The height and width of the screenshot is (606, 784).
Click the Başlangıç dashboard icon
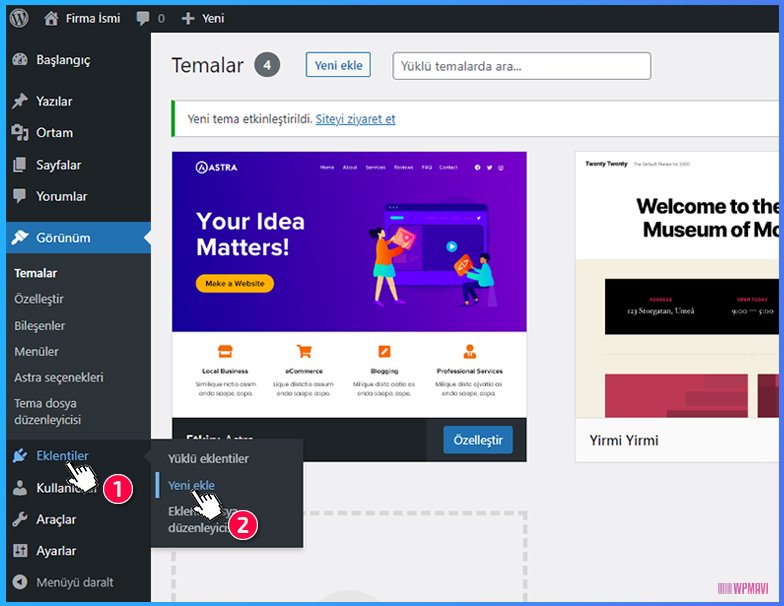tap(20, 60)
